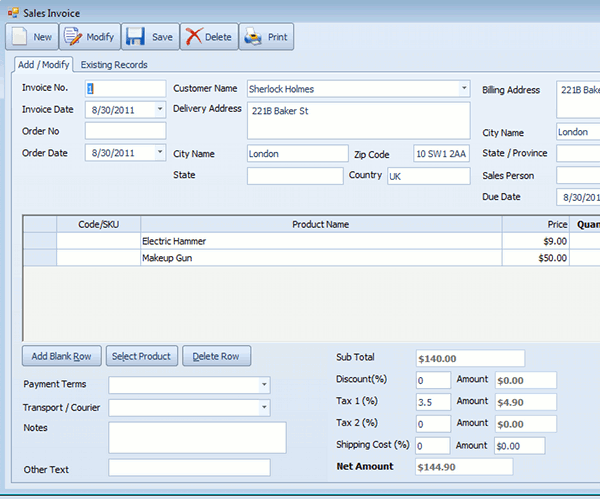The image size is (600, 499).
Task: Click the Shipping Cost (%) field
Action: click(x=432, y=446)
